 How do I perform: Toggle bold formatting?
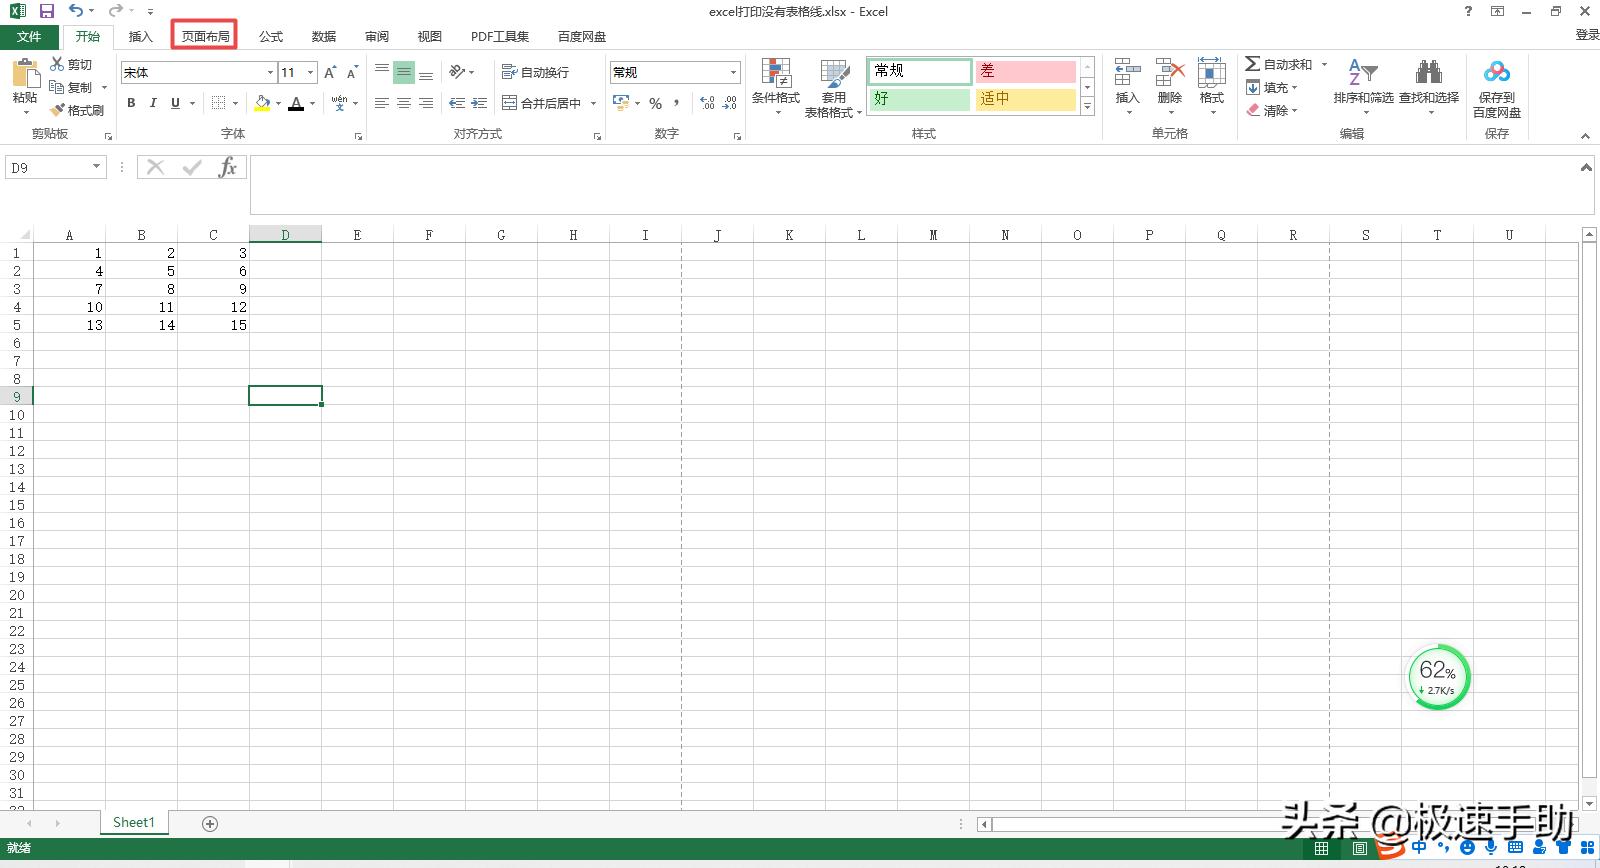click(131, 103)
